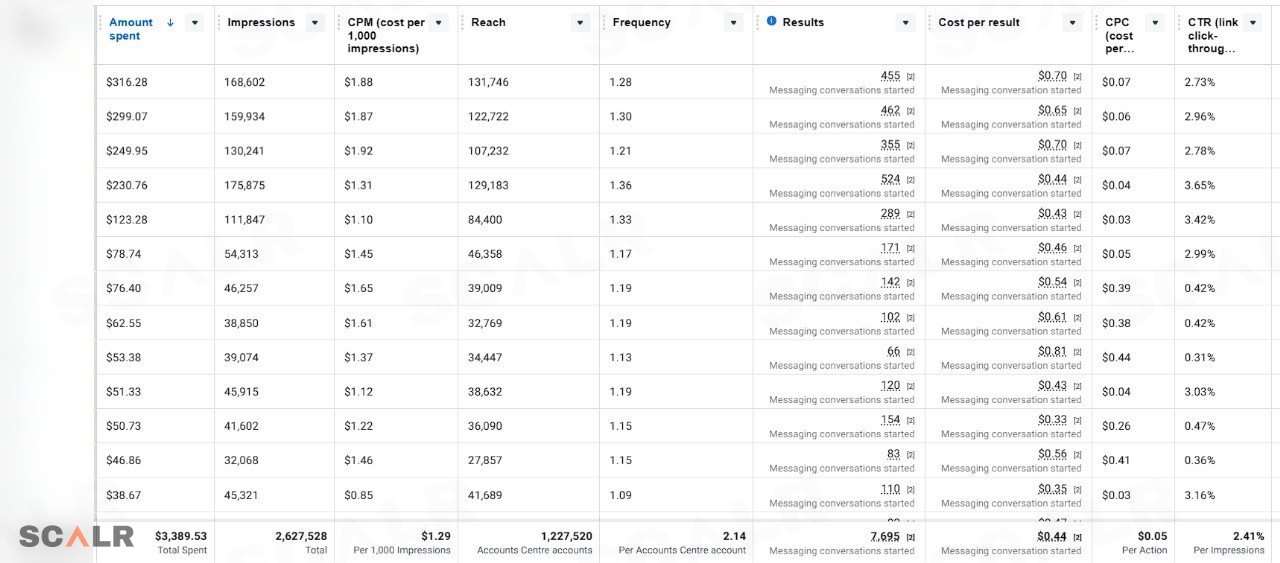Open the CPM column dropdown arrow

tap(438, 22)
